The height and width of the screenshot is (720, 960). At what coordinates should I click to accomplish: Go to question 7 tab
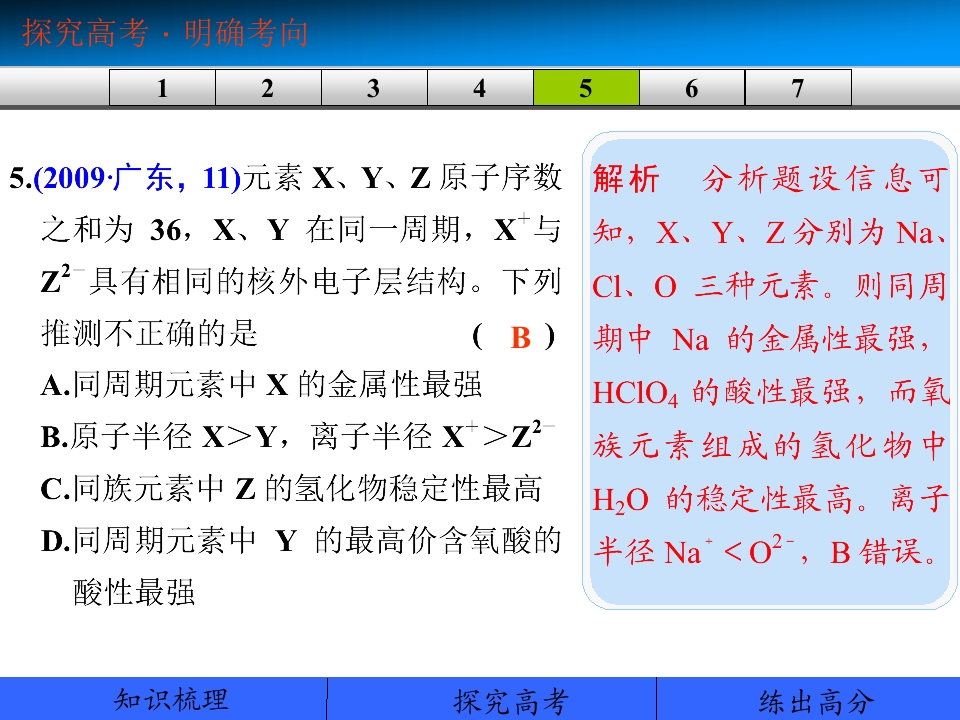coord(798,88)
